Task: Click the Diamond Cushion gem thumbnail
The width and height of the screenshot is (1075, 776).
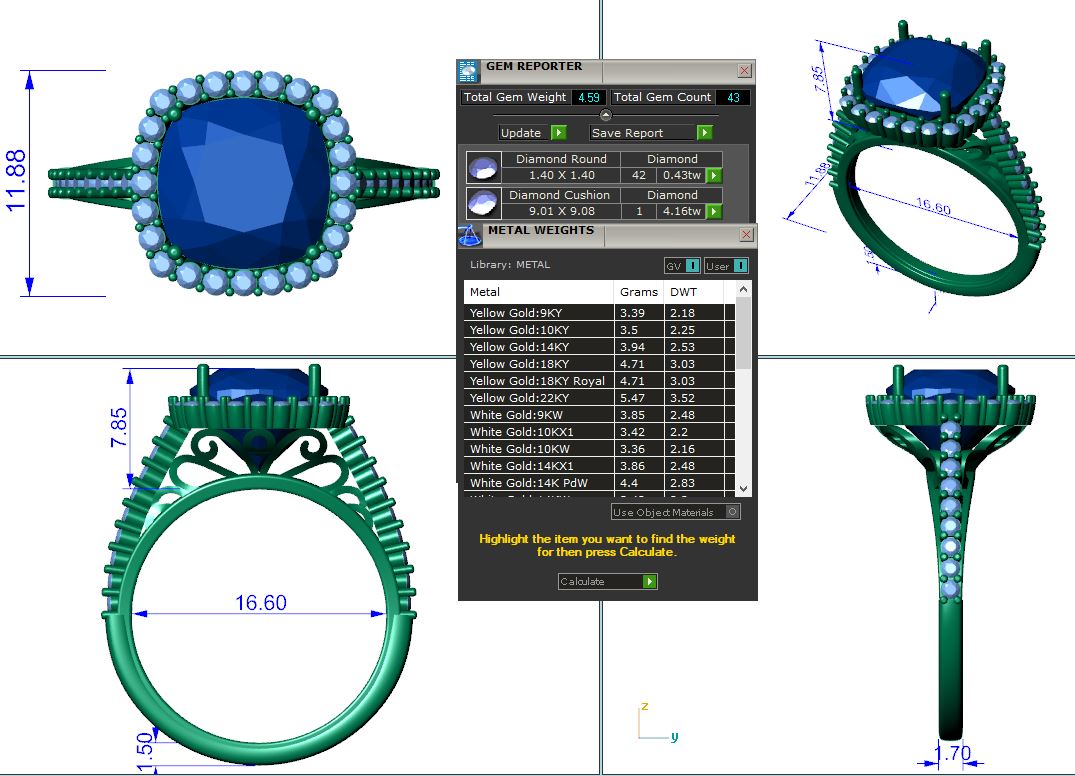Action: [484, 203]
